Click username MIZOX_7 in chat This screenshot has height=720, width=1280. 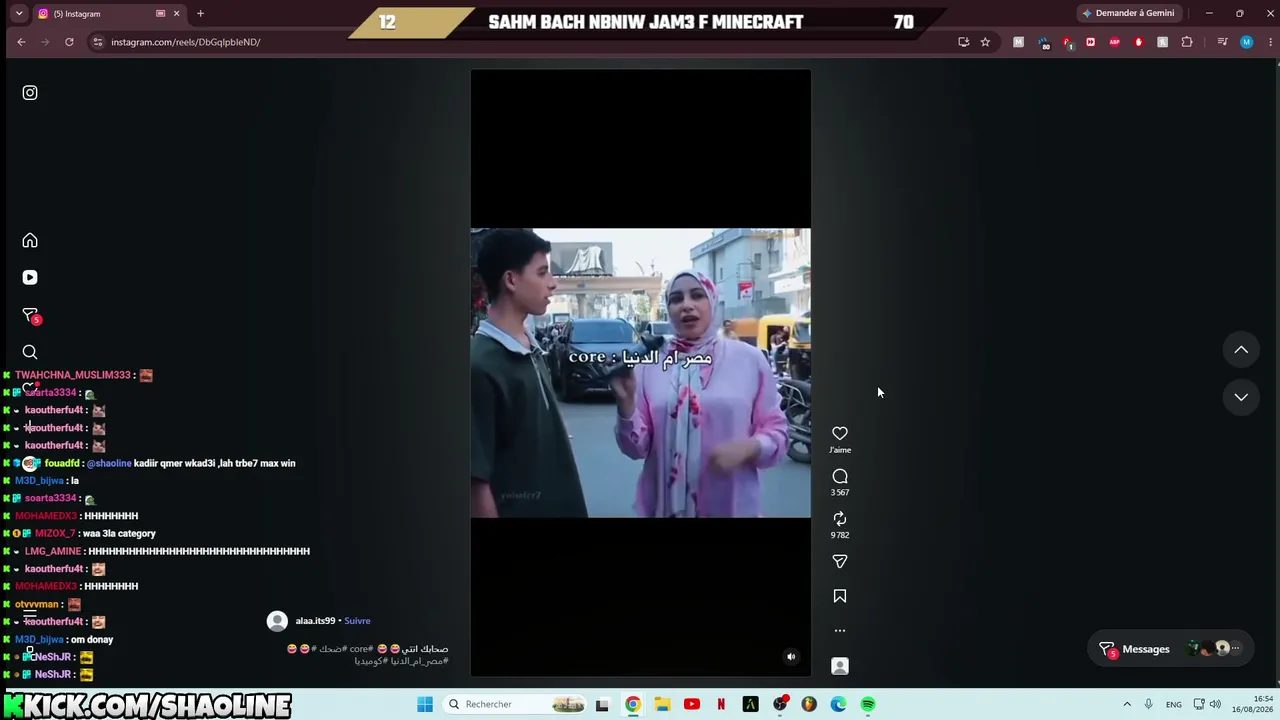(55, 533)
